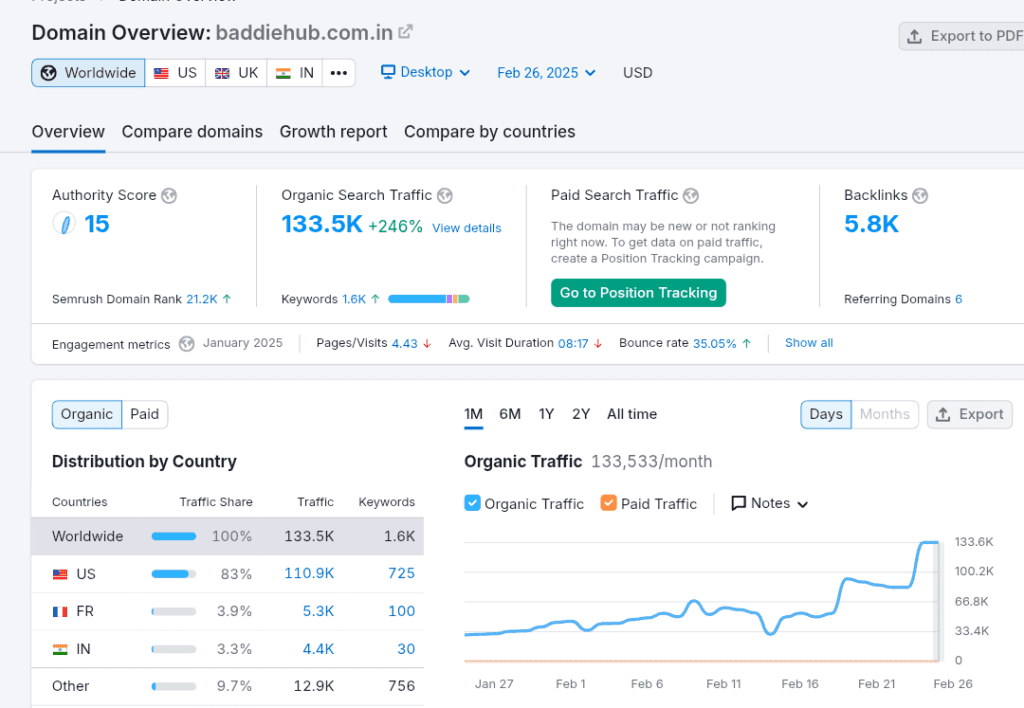
Task: Select the 1M time range
Action: pyautogui.click(x=473, y=414)
